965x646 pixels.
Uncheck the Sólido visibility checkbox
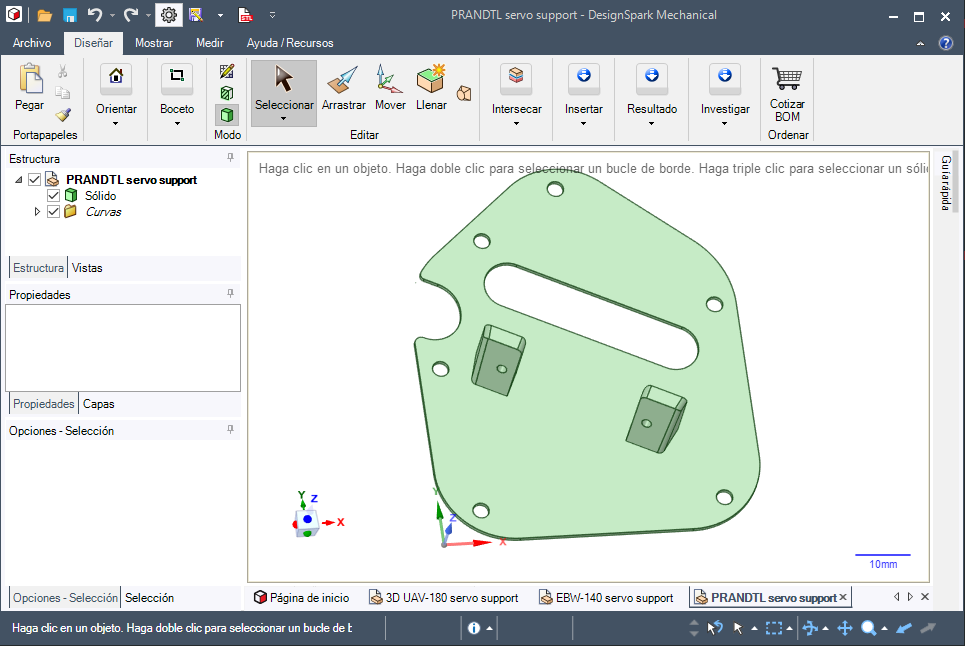click(x=54, y=196)
